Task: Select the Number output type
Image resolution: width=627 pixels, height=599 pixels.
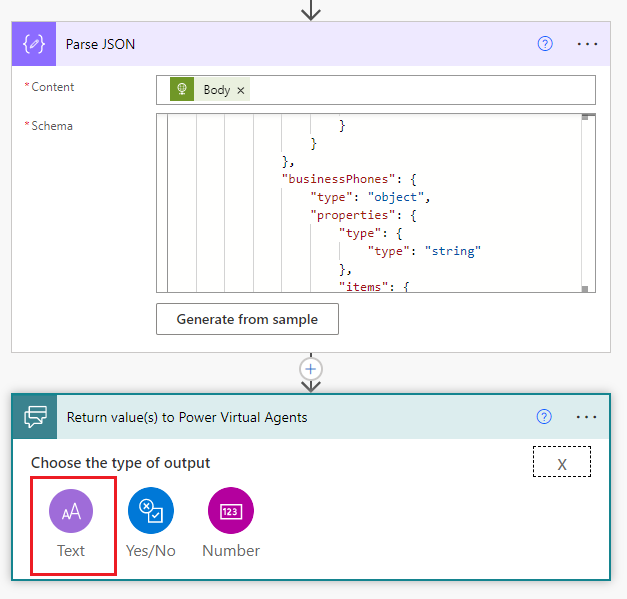Action: (231, 523)
